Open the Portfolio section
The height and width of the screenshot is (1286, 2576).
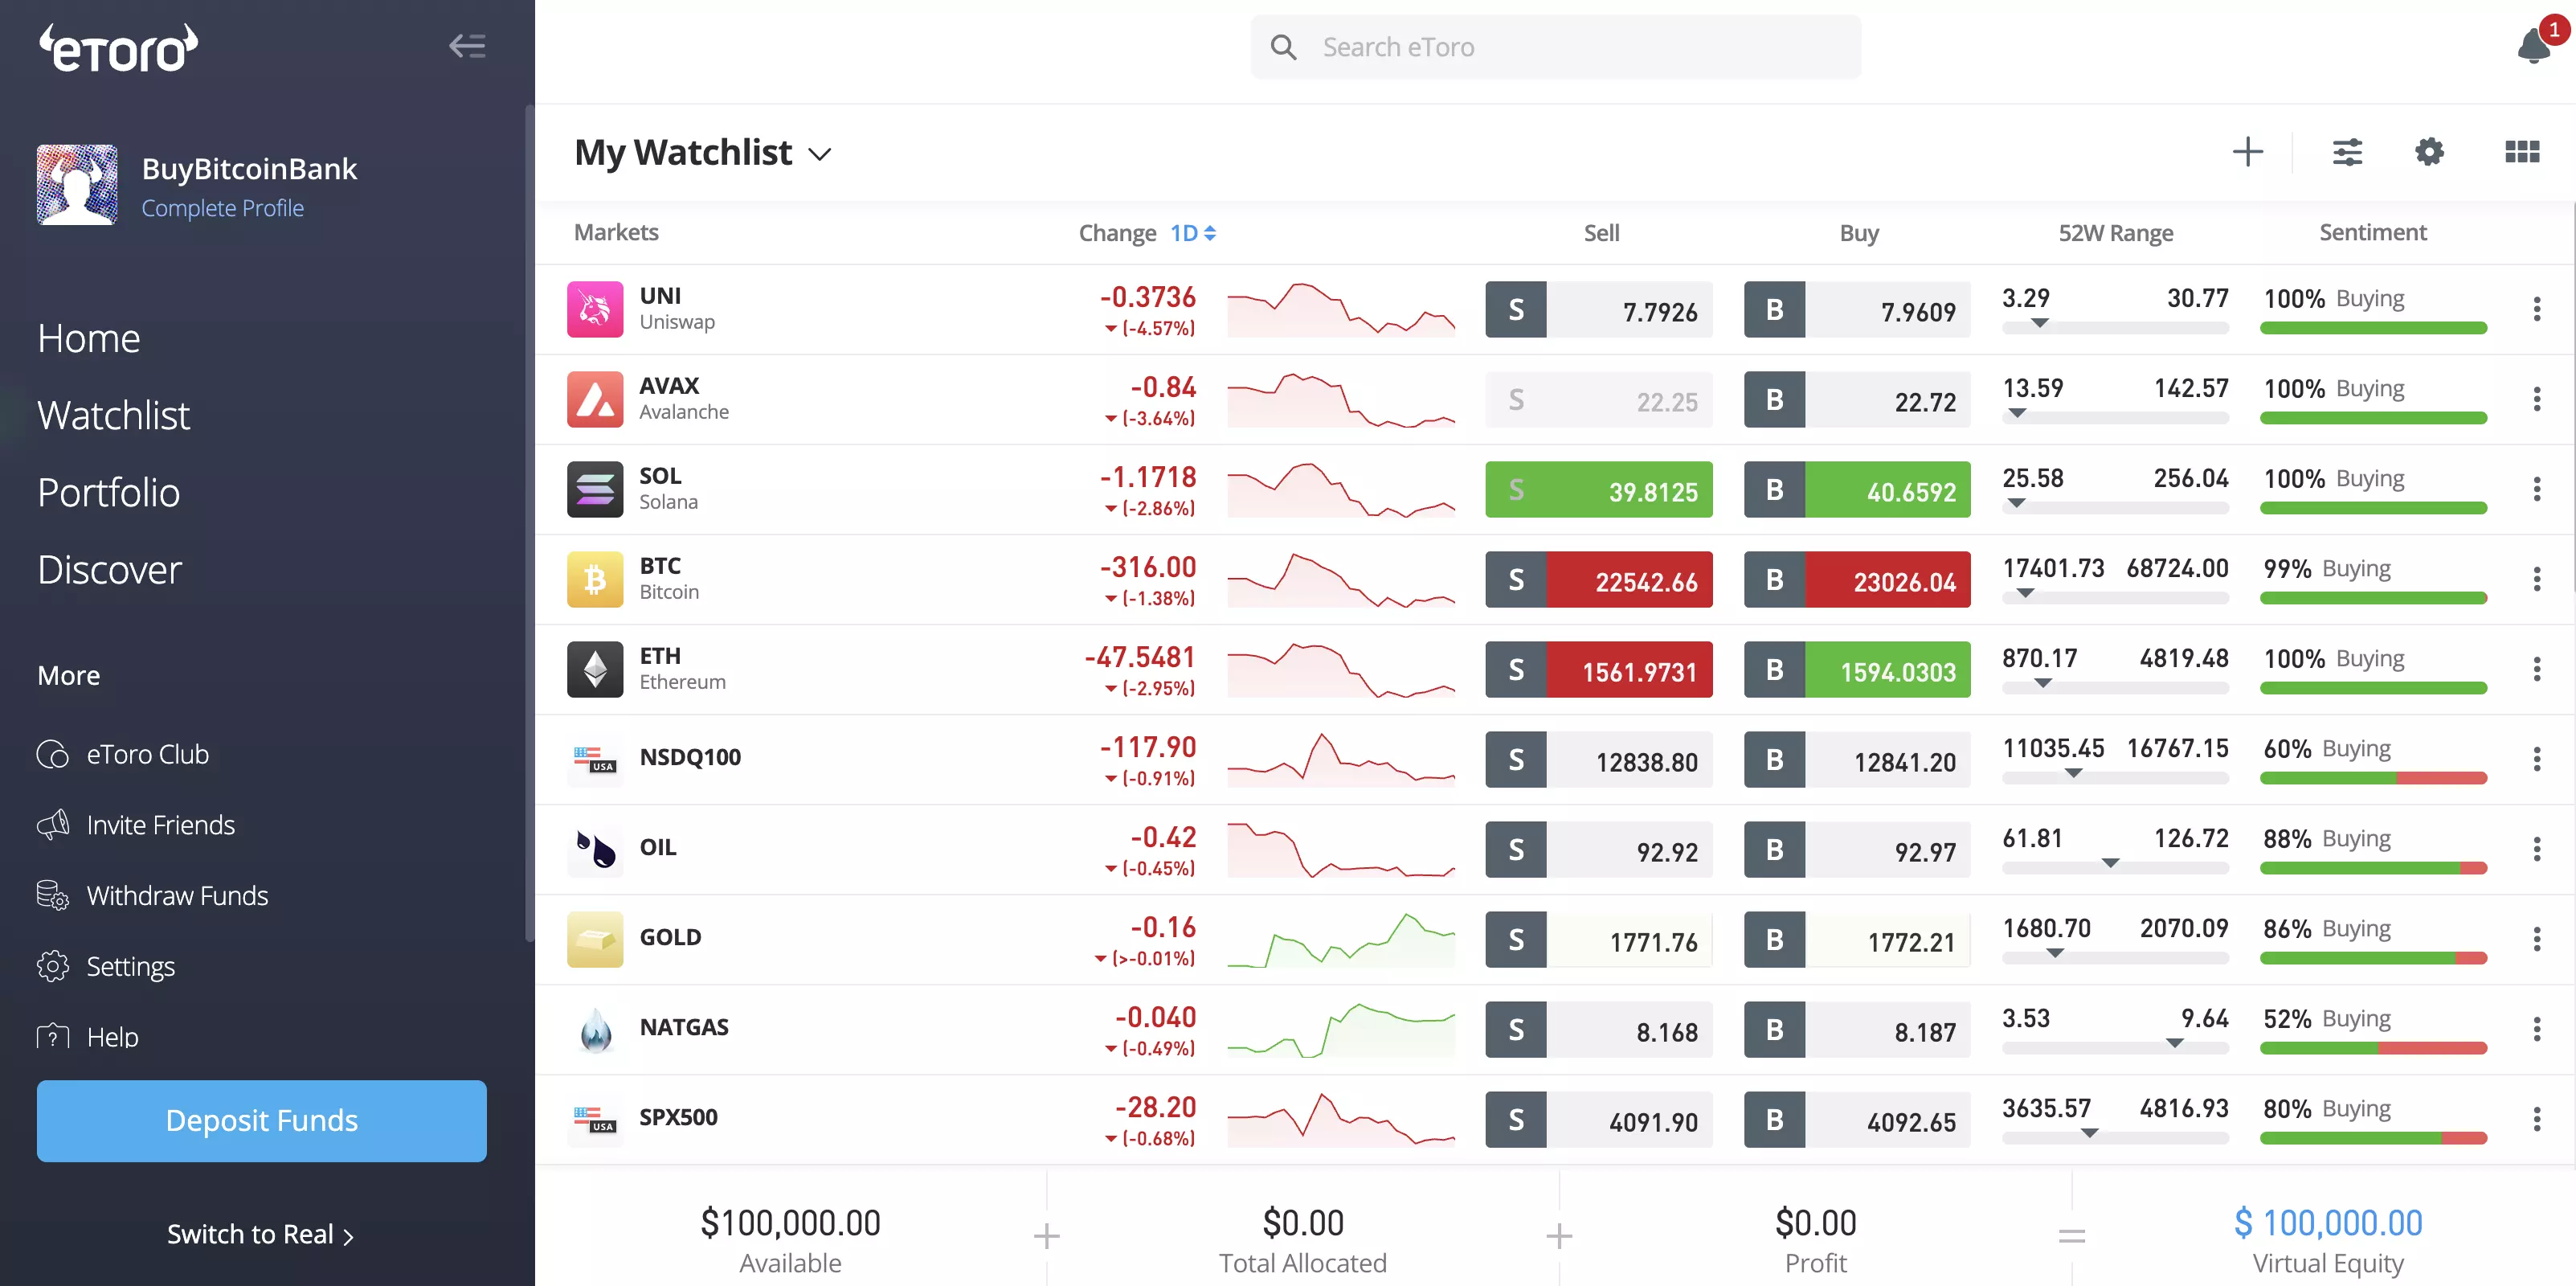pyautogui.click(x=109, y=492)
